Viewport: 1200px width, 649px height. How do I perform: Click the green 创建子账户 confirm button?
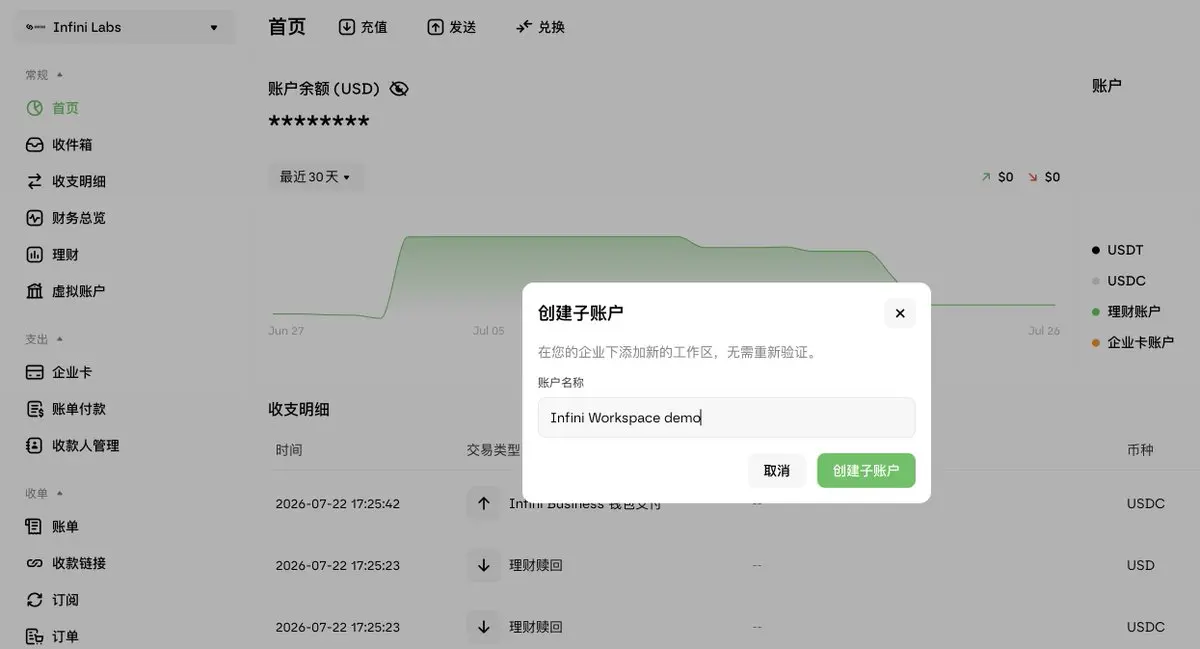click(866, 470)
